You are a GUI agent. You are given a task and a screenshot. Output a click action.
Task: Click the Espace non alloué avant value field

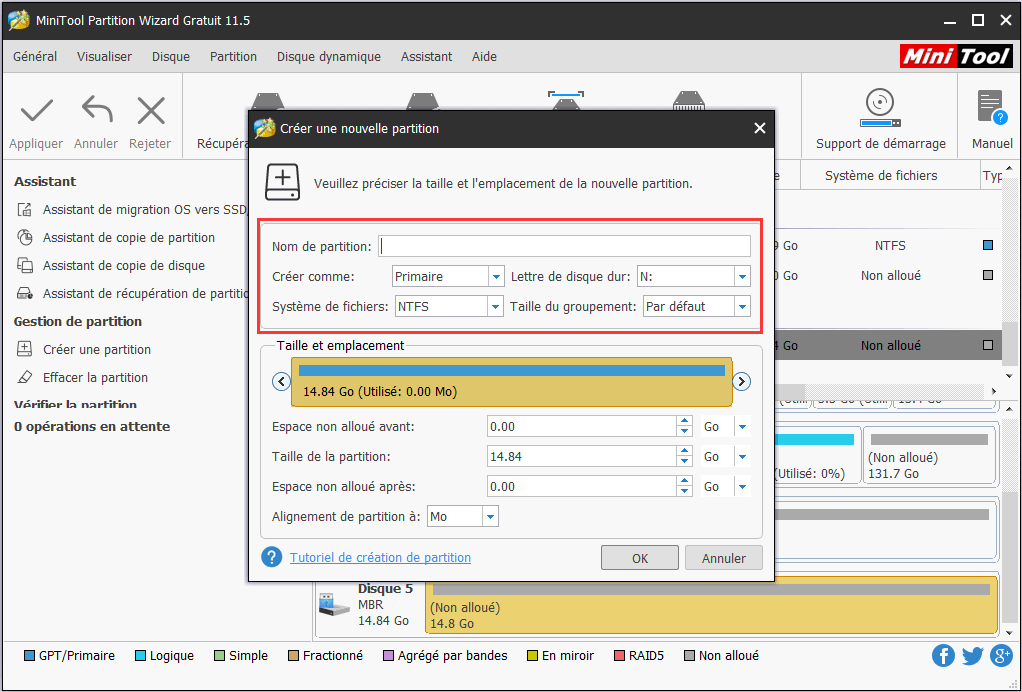[x=582, y=427]
